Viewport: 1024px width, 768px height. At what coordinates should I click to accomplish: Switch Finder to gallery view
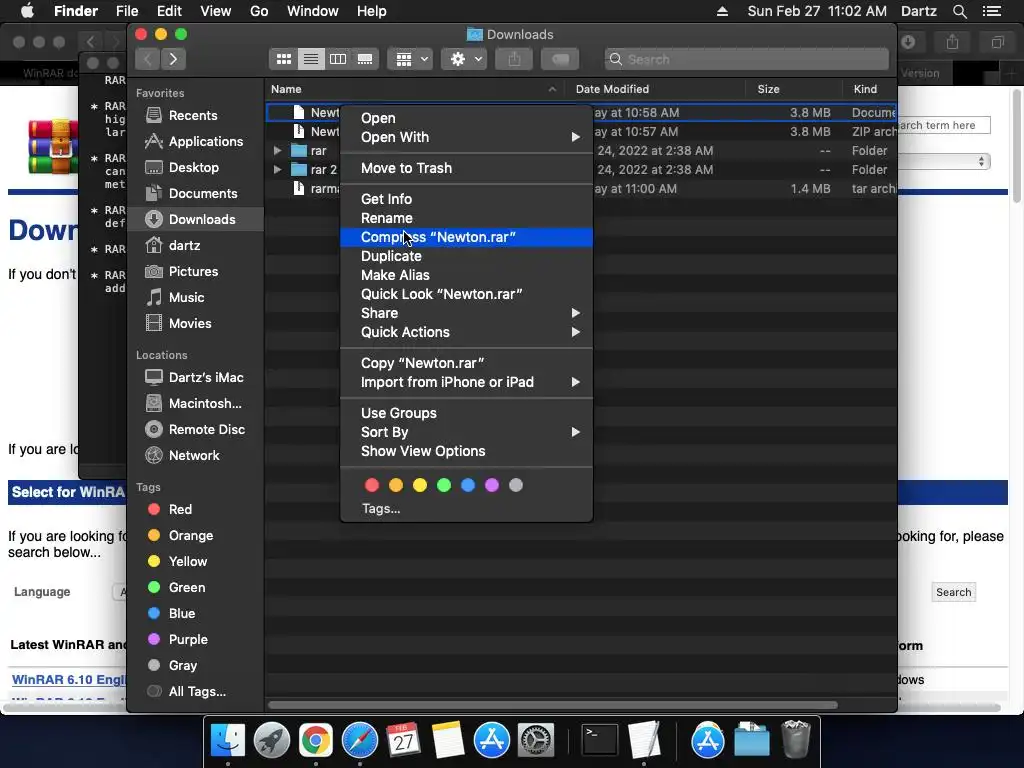point(365,59)
